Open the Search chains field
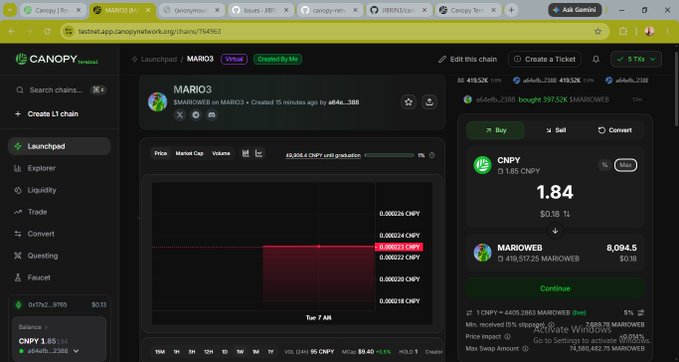679x362 pixels. click(61, 90)
